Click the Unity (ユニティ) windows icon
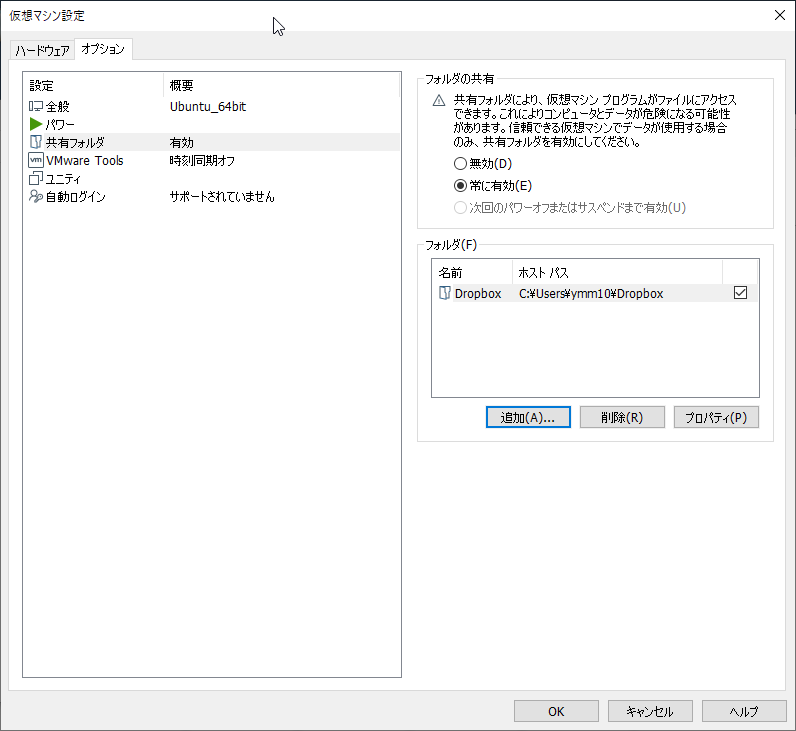This screenshot has height=731, width=796. 36,179
